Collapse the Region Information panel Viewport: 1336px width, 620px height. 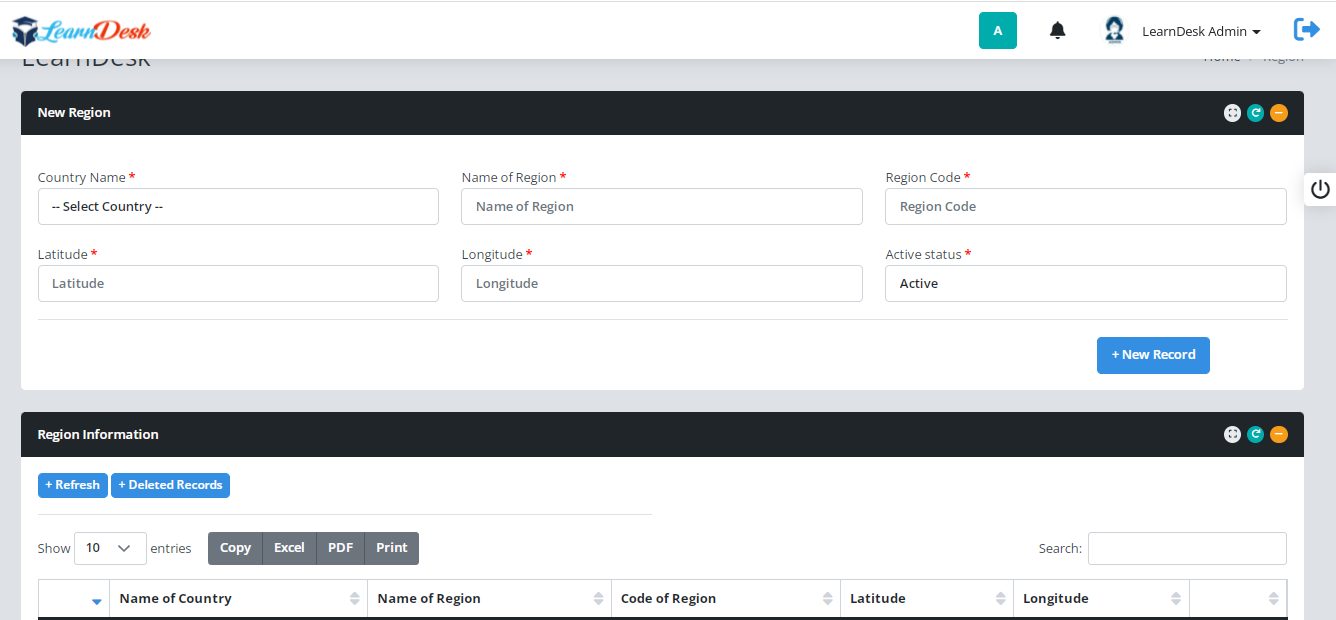pyautogui.click(x=1279, y=435)
